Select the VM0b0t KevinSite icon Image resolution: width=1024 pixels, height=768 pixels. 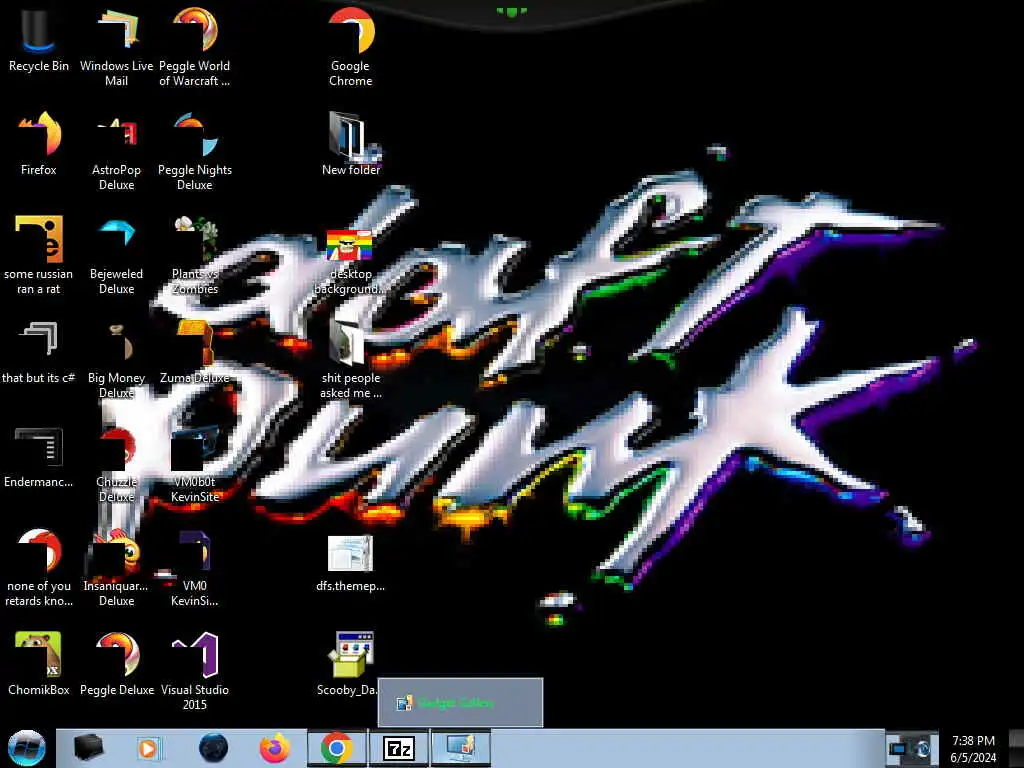click(x=195, y=464)
